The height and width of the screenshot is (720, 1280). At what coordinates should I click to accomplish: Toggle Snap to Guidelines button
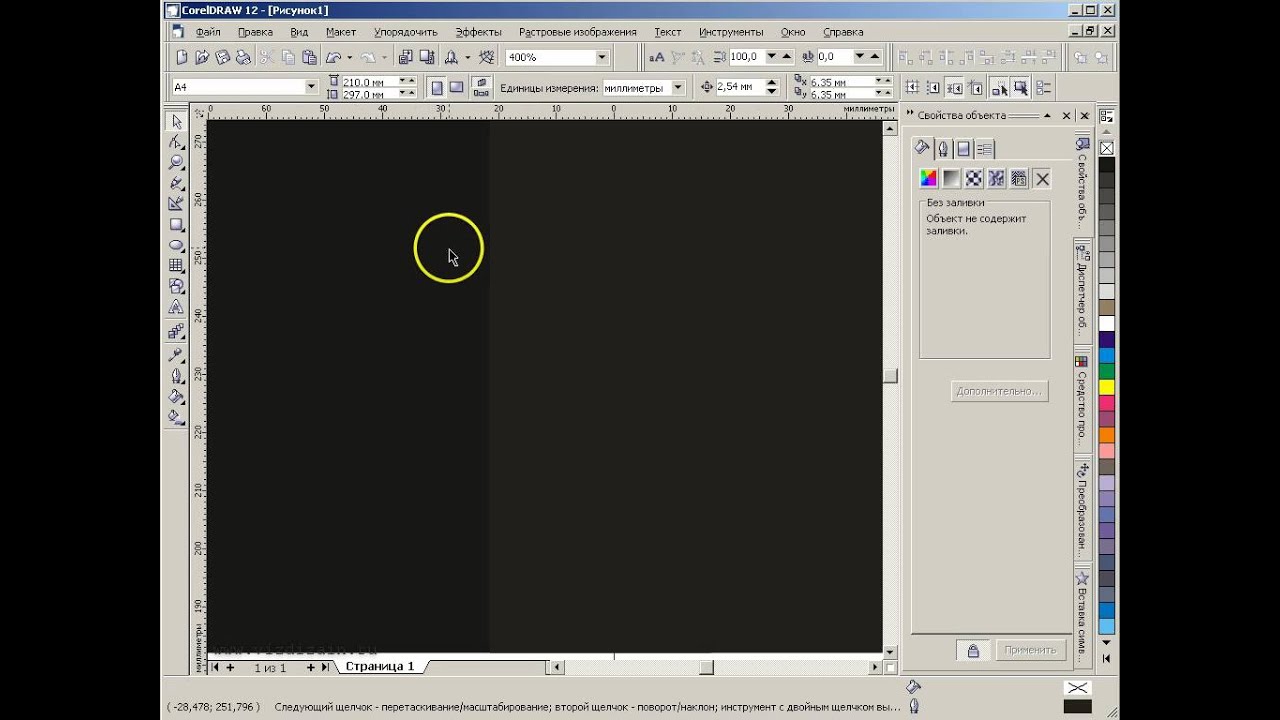coord(933,88)
